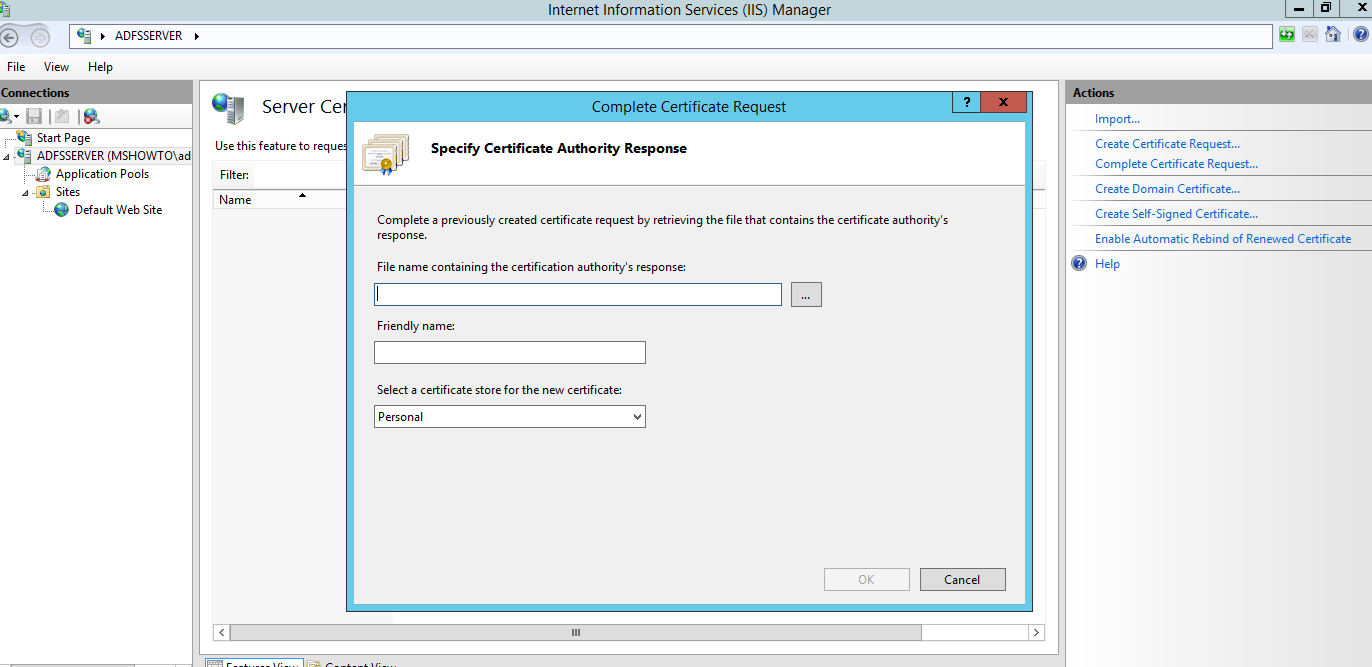
Task: Click the address bar arrow after ADFSSERVER
Action: tap(197, 37)
